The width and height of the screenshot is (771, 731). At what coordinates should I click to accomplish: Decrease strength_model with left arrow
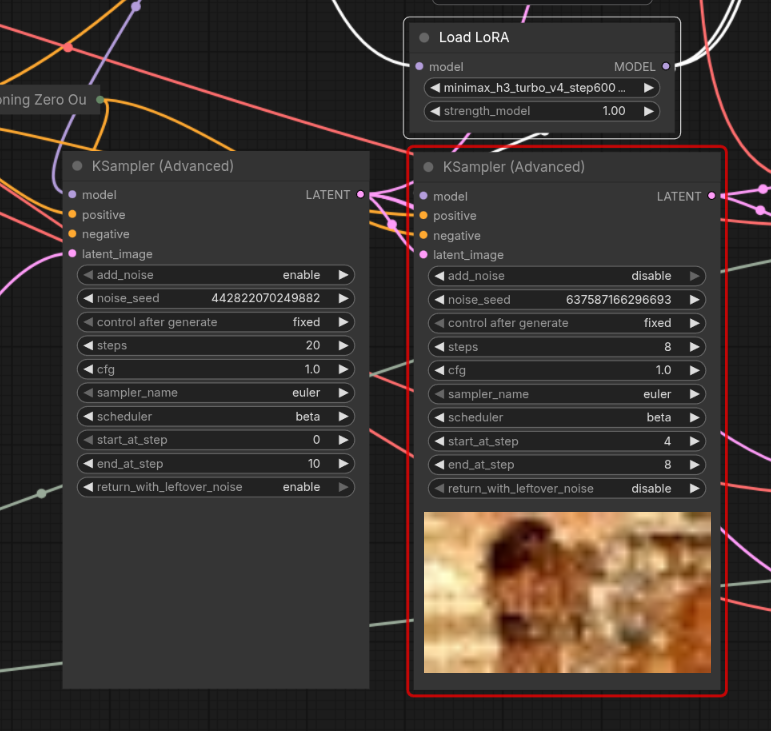pos(435,111)
